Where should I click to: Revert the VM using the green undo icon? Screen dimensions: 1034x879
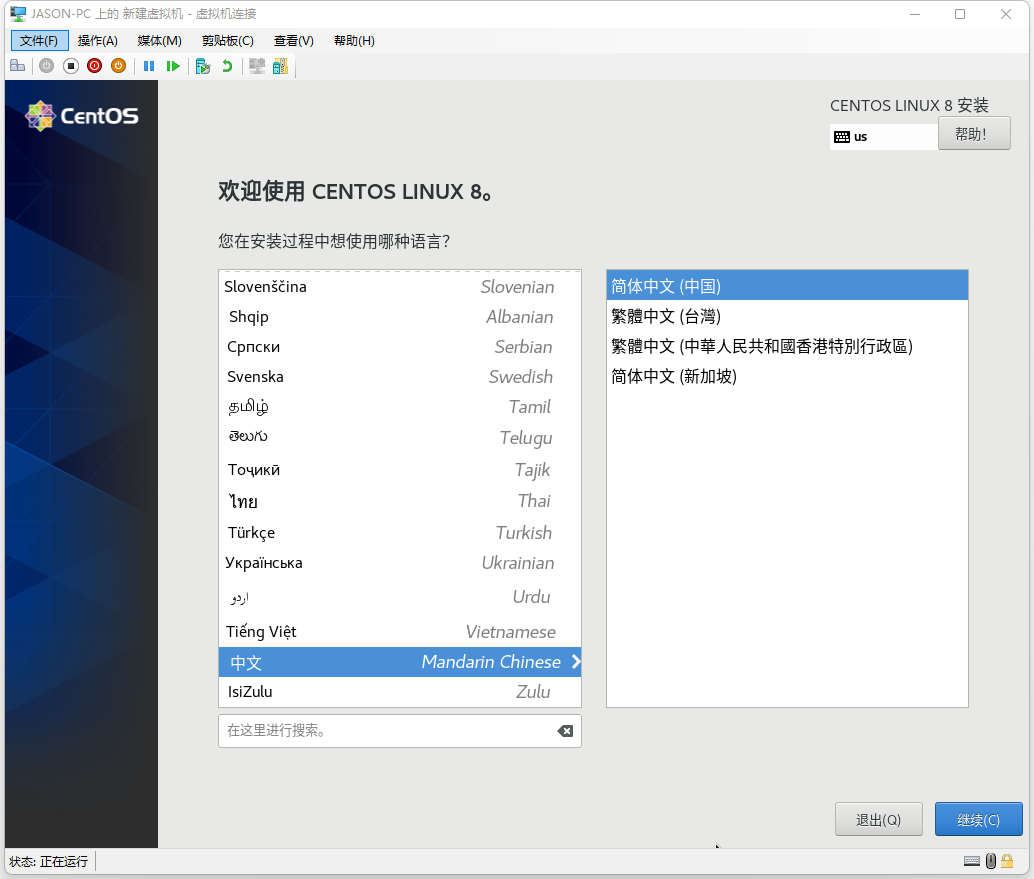[228, 65]
